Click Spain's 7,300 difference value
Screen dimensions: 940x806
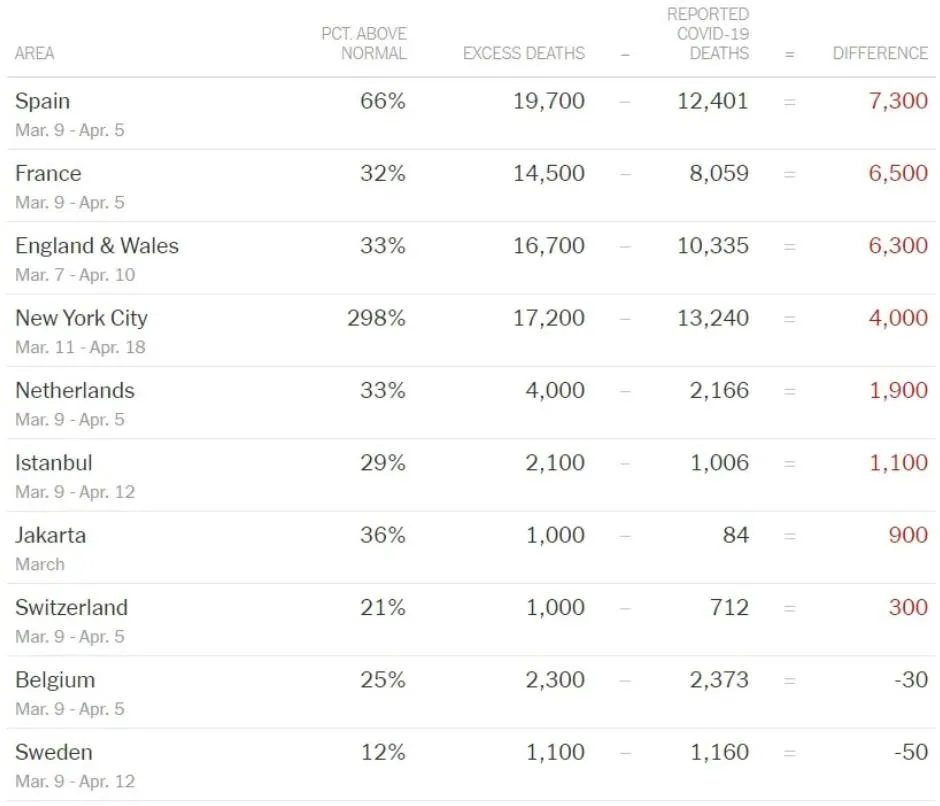pos(898,101)
